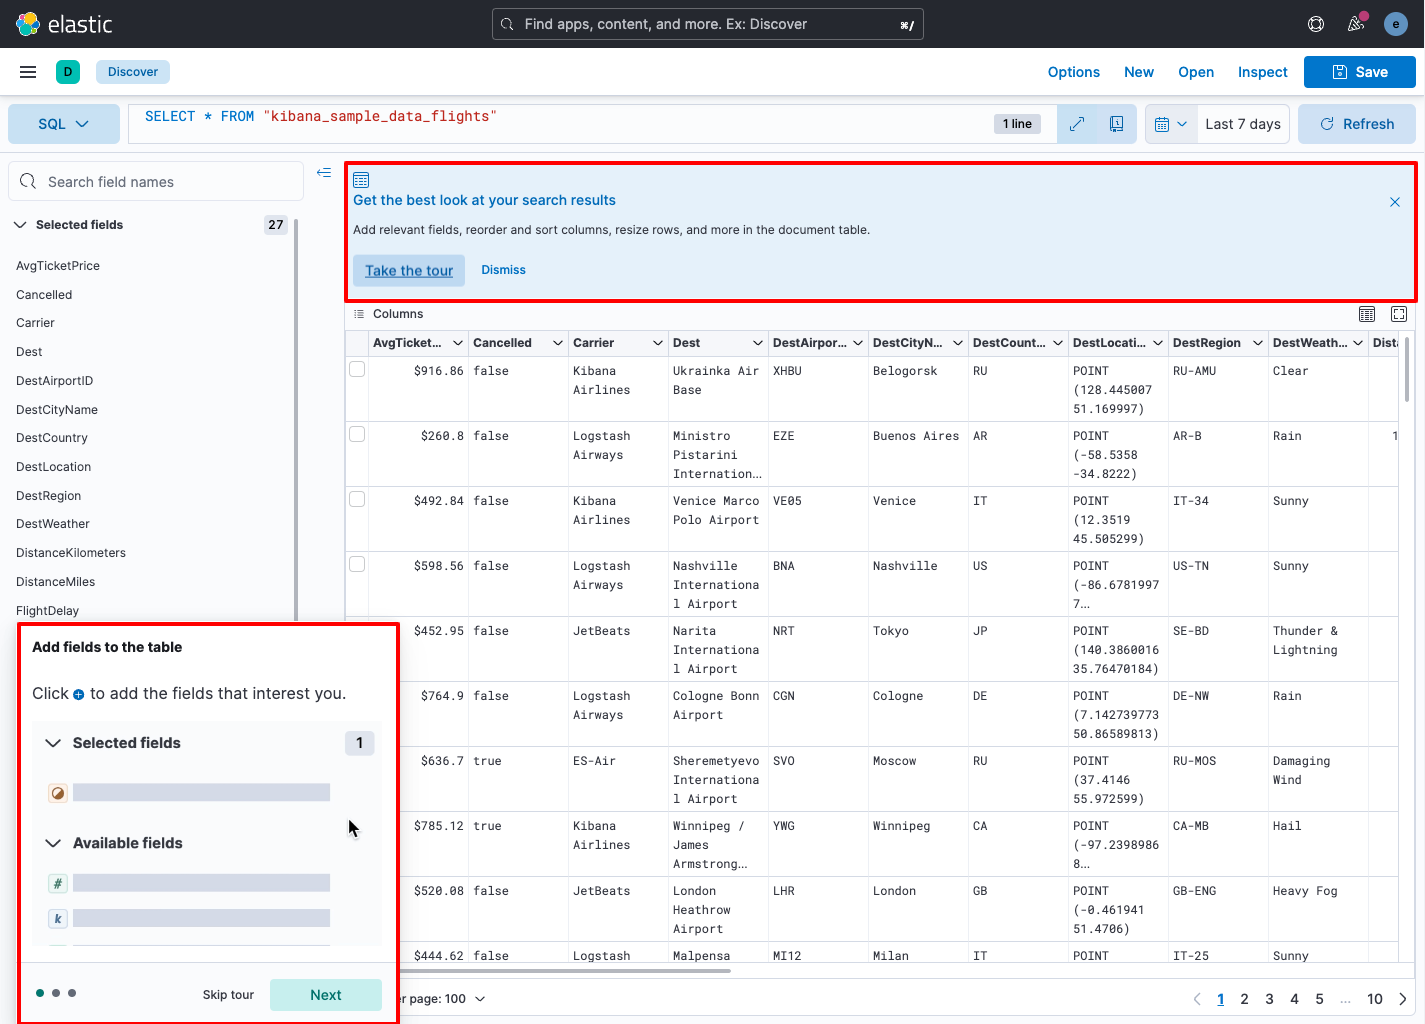The image size is (1425, 1024).
Task: Open the date quick menu calendar
Action: [x=1171, y=124]
